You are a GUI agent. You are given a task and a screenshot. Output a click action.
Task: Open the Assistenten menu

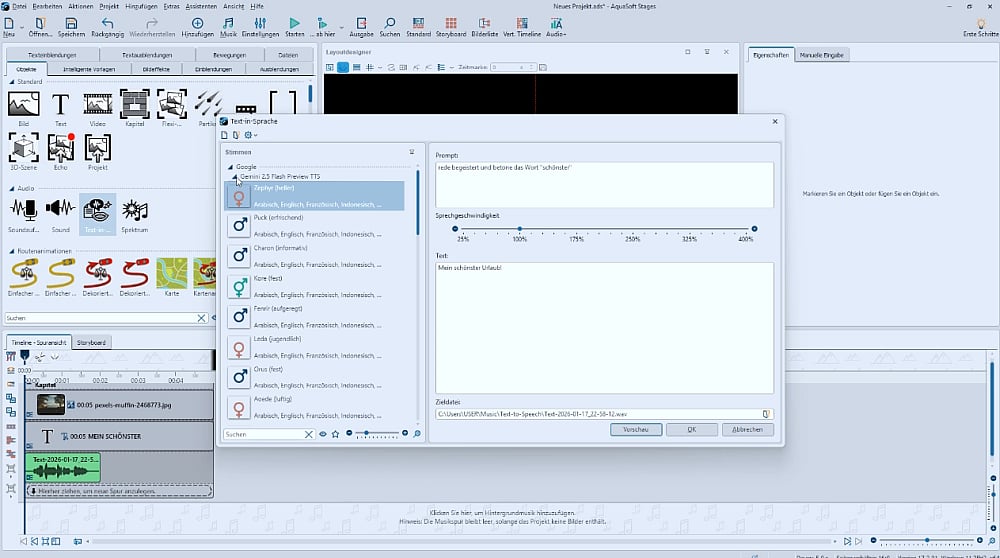point(201,6)
